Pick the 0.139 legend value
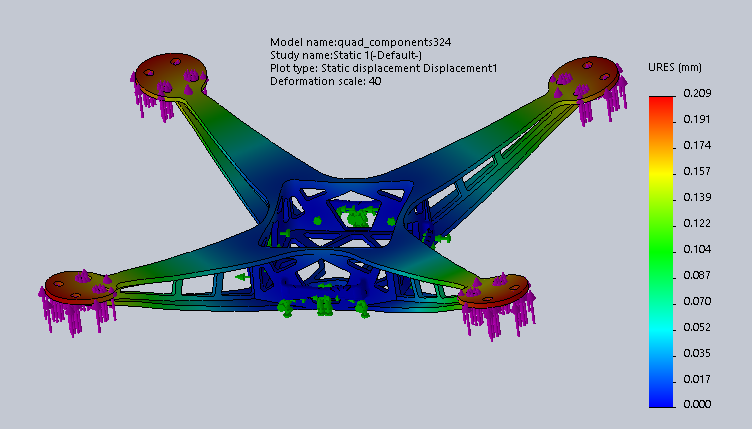The height and width of the screenshot is (429, 752). point(697,197)
